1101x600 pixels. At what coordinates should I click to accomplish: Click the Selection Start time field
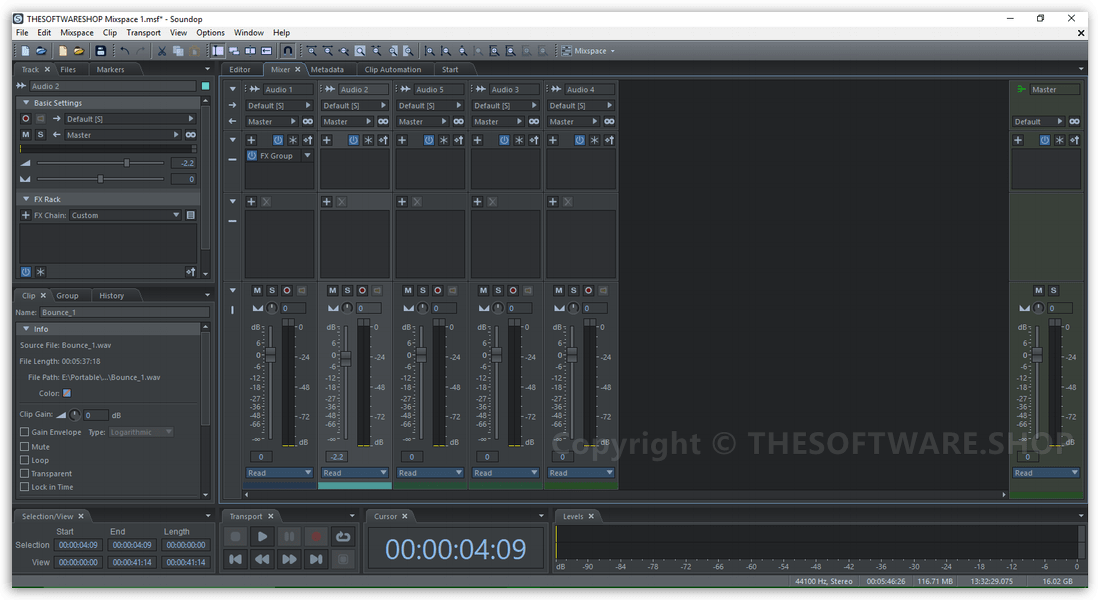(x=80, y=545)
